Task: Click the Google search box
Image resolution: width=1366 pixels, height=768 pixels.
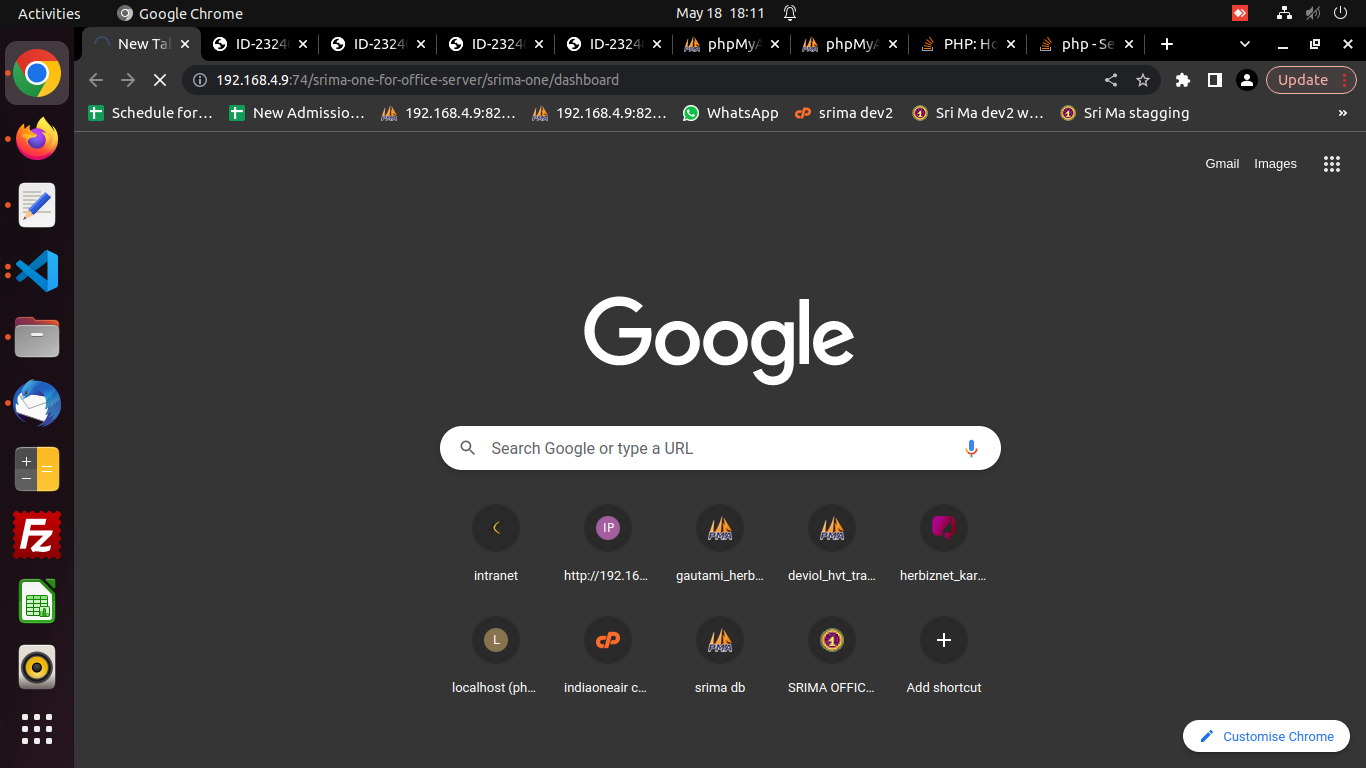Action: (720, 448)
